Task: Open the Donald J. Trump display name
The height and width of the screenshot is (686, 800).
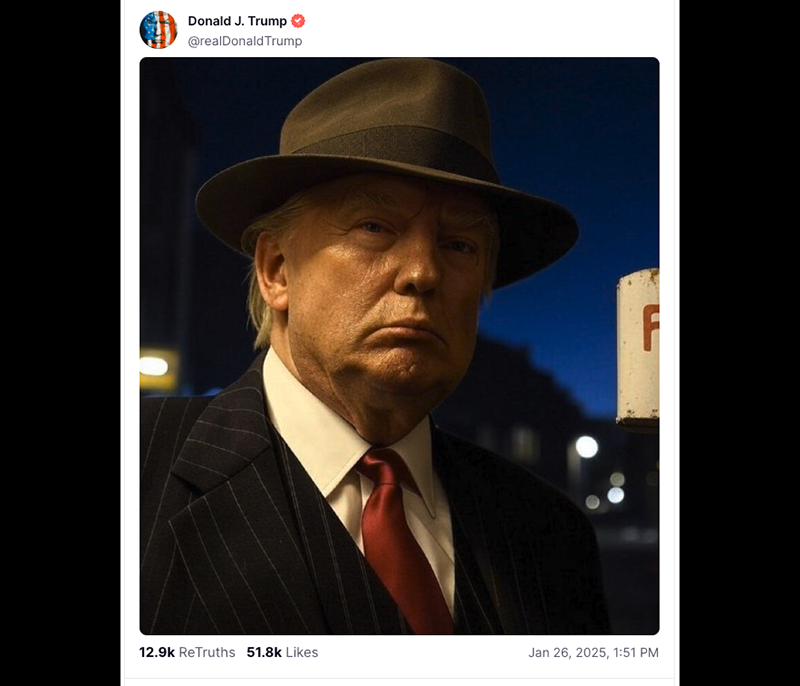Action: 237,21
